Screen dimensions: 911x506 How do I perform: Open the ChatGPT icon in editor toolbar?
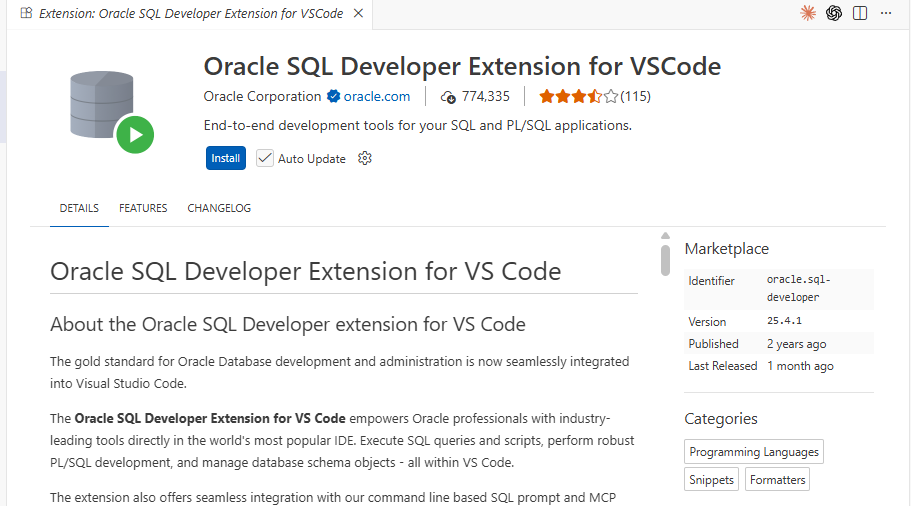point(834,13)
